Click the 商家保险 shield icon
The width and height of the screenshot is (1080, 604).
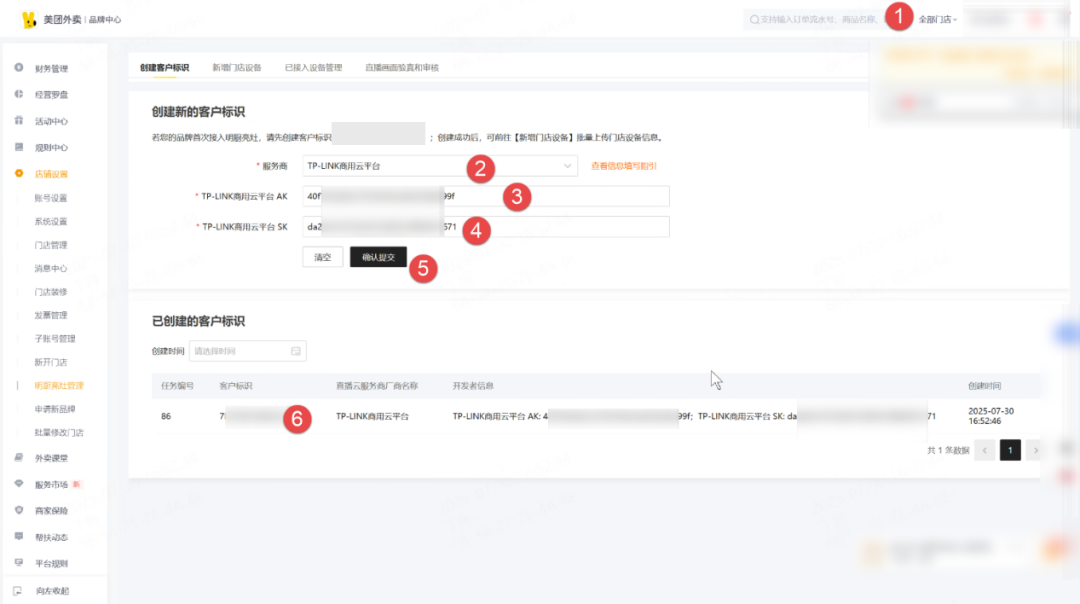tap(19, 510)
